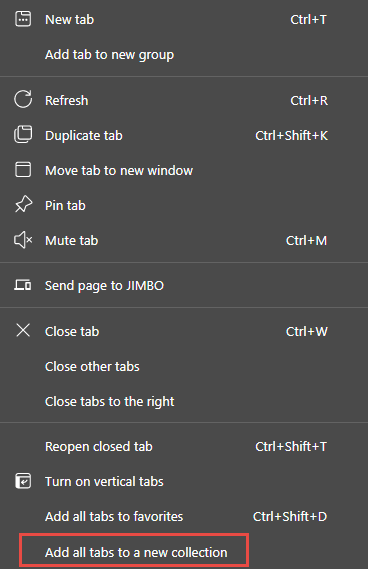Click the pushpin icon for Pin tab
368x569 pixels.
[x=23, y=205]
